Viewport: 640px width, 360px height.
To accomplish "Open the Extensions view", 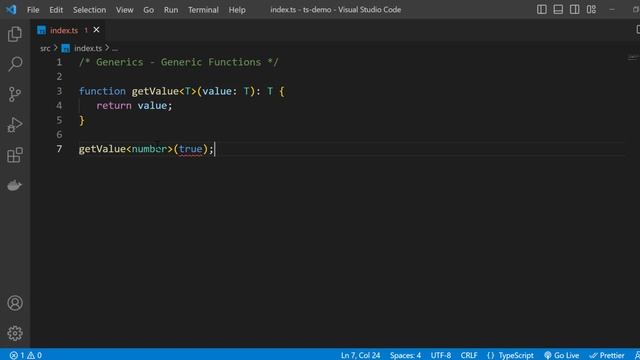I will [15, 155].
